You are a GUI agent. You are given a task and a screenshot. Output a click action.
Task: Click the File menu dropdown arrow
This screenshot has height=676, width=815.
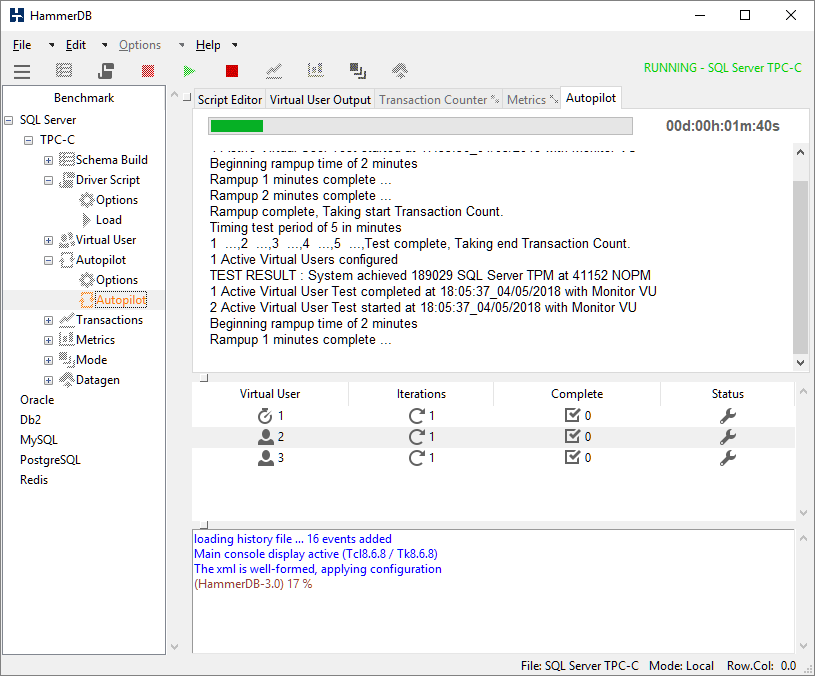[51, 45]
